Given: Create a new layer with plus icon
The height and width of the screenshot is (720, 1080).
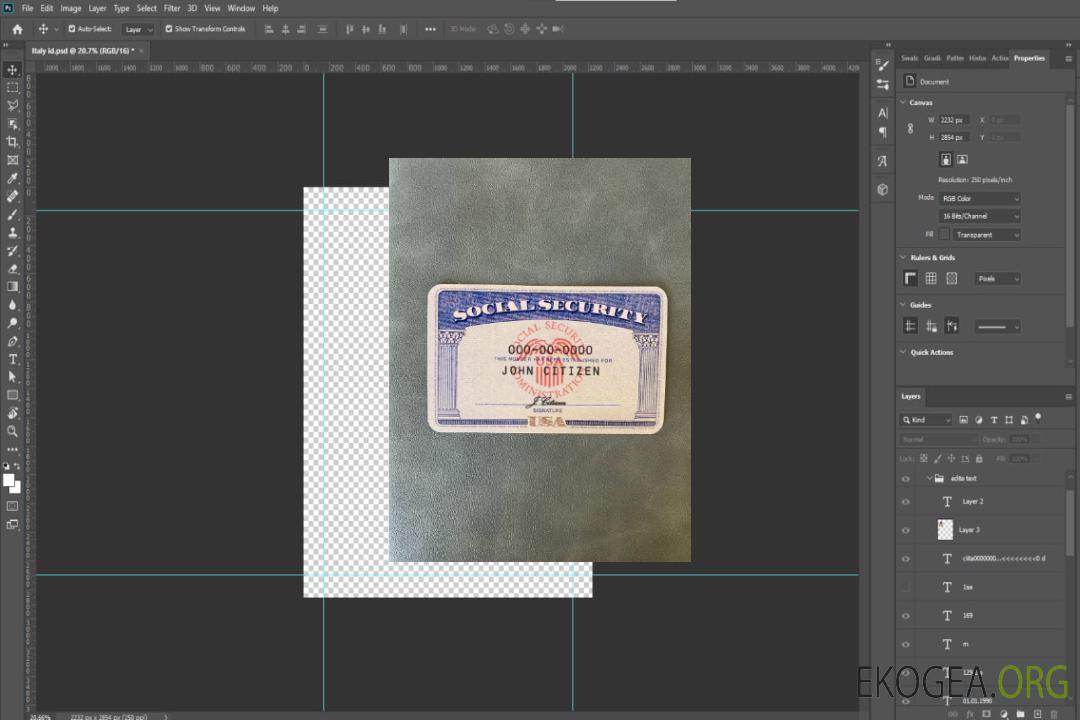Looking at the screenshot, I should tap(1037, 714).
